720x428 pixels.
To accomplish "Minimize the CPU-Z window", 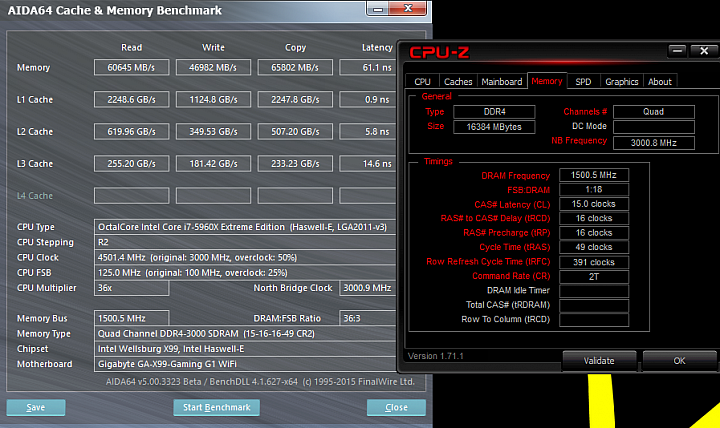I will coord(677,51).
